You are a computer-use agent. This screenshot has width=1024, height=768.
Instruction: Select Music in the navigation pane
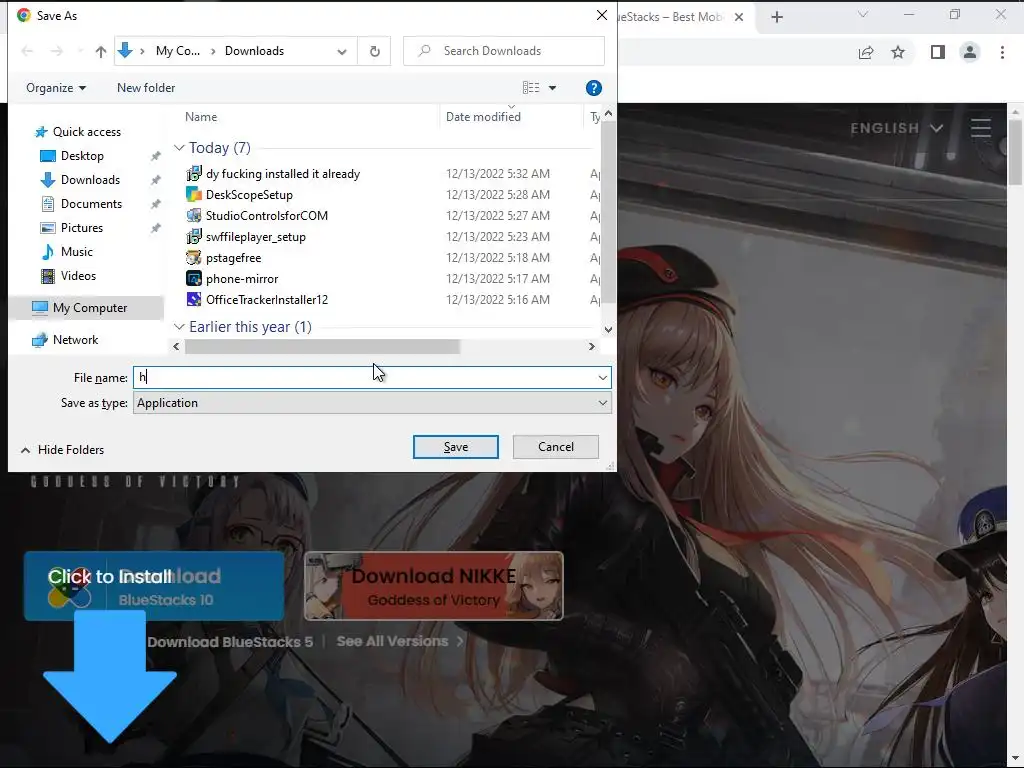76,252
